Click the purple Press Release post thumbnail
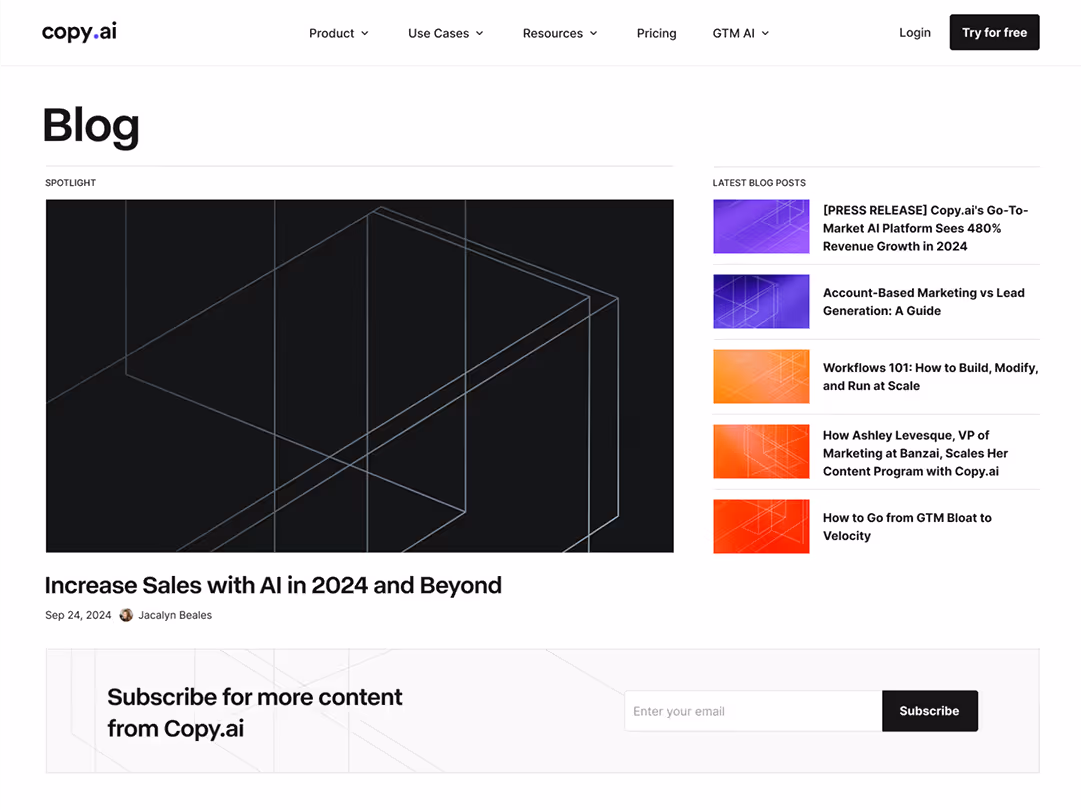Screen dimensions: 1081x810 (761, 226)
